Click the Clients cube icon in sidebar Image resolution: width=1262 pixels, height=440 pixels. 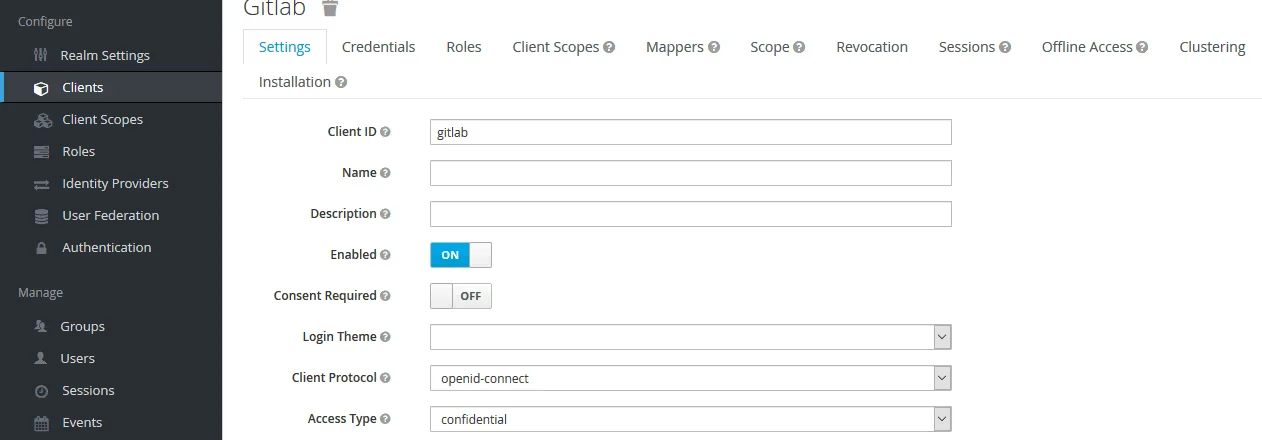tap(41, 88)
